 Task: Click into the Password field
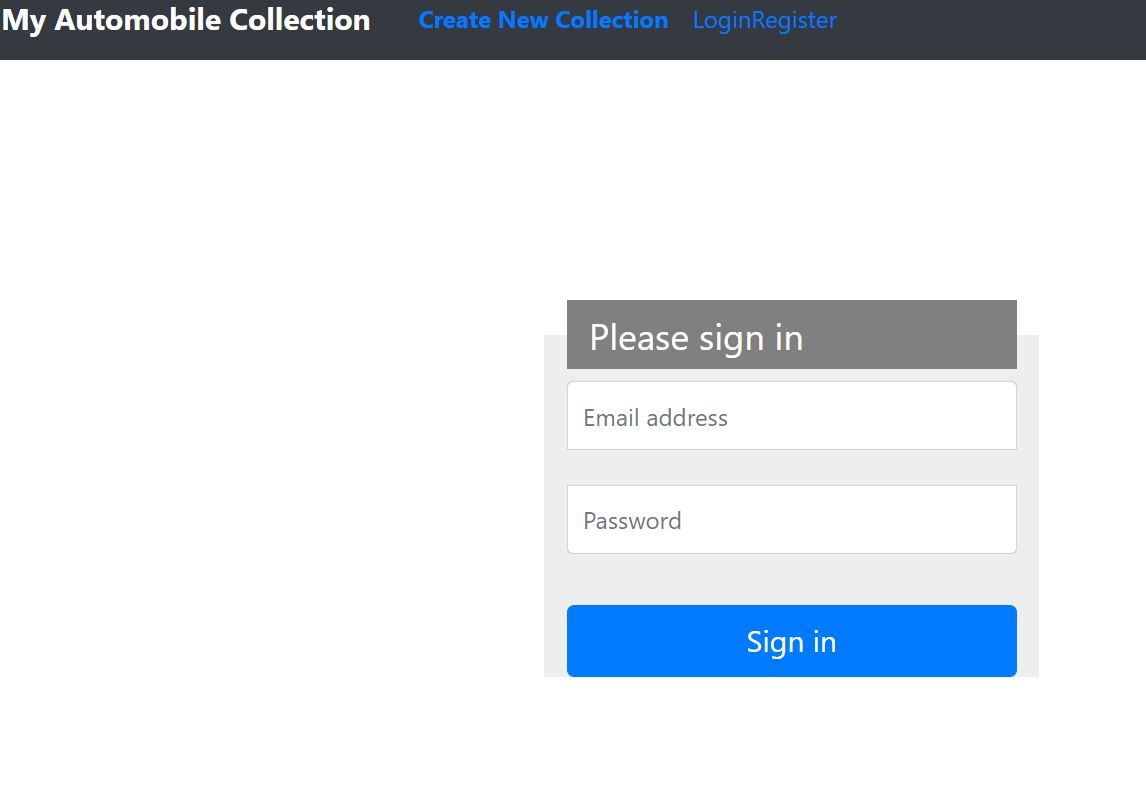(791, 520)
